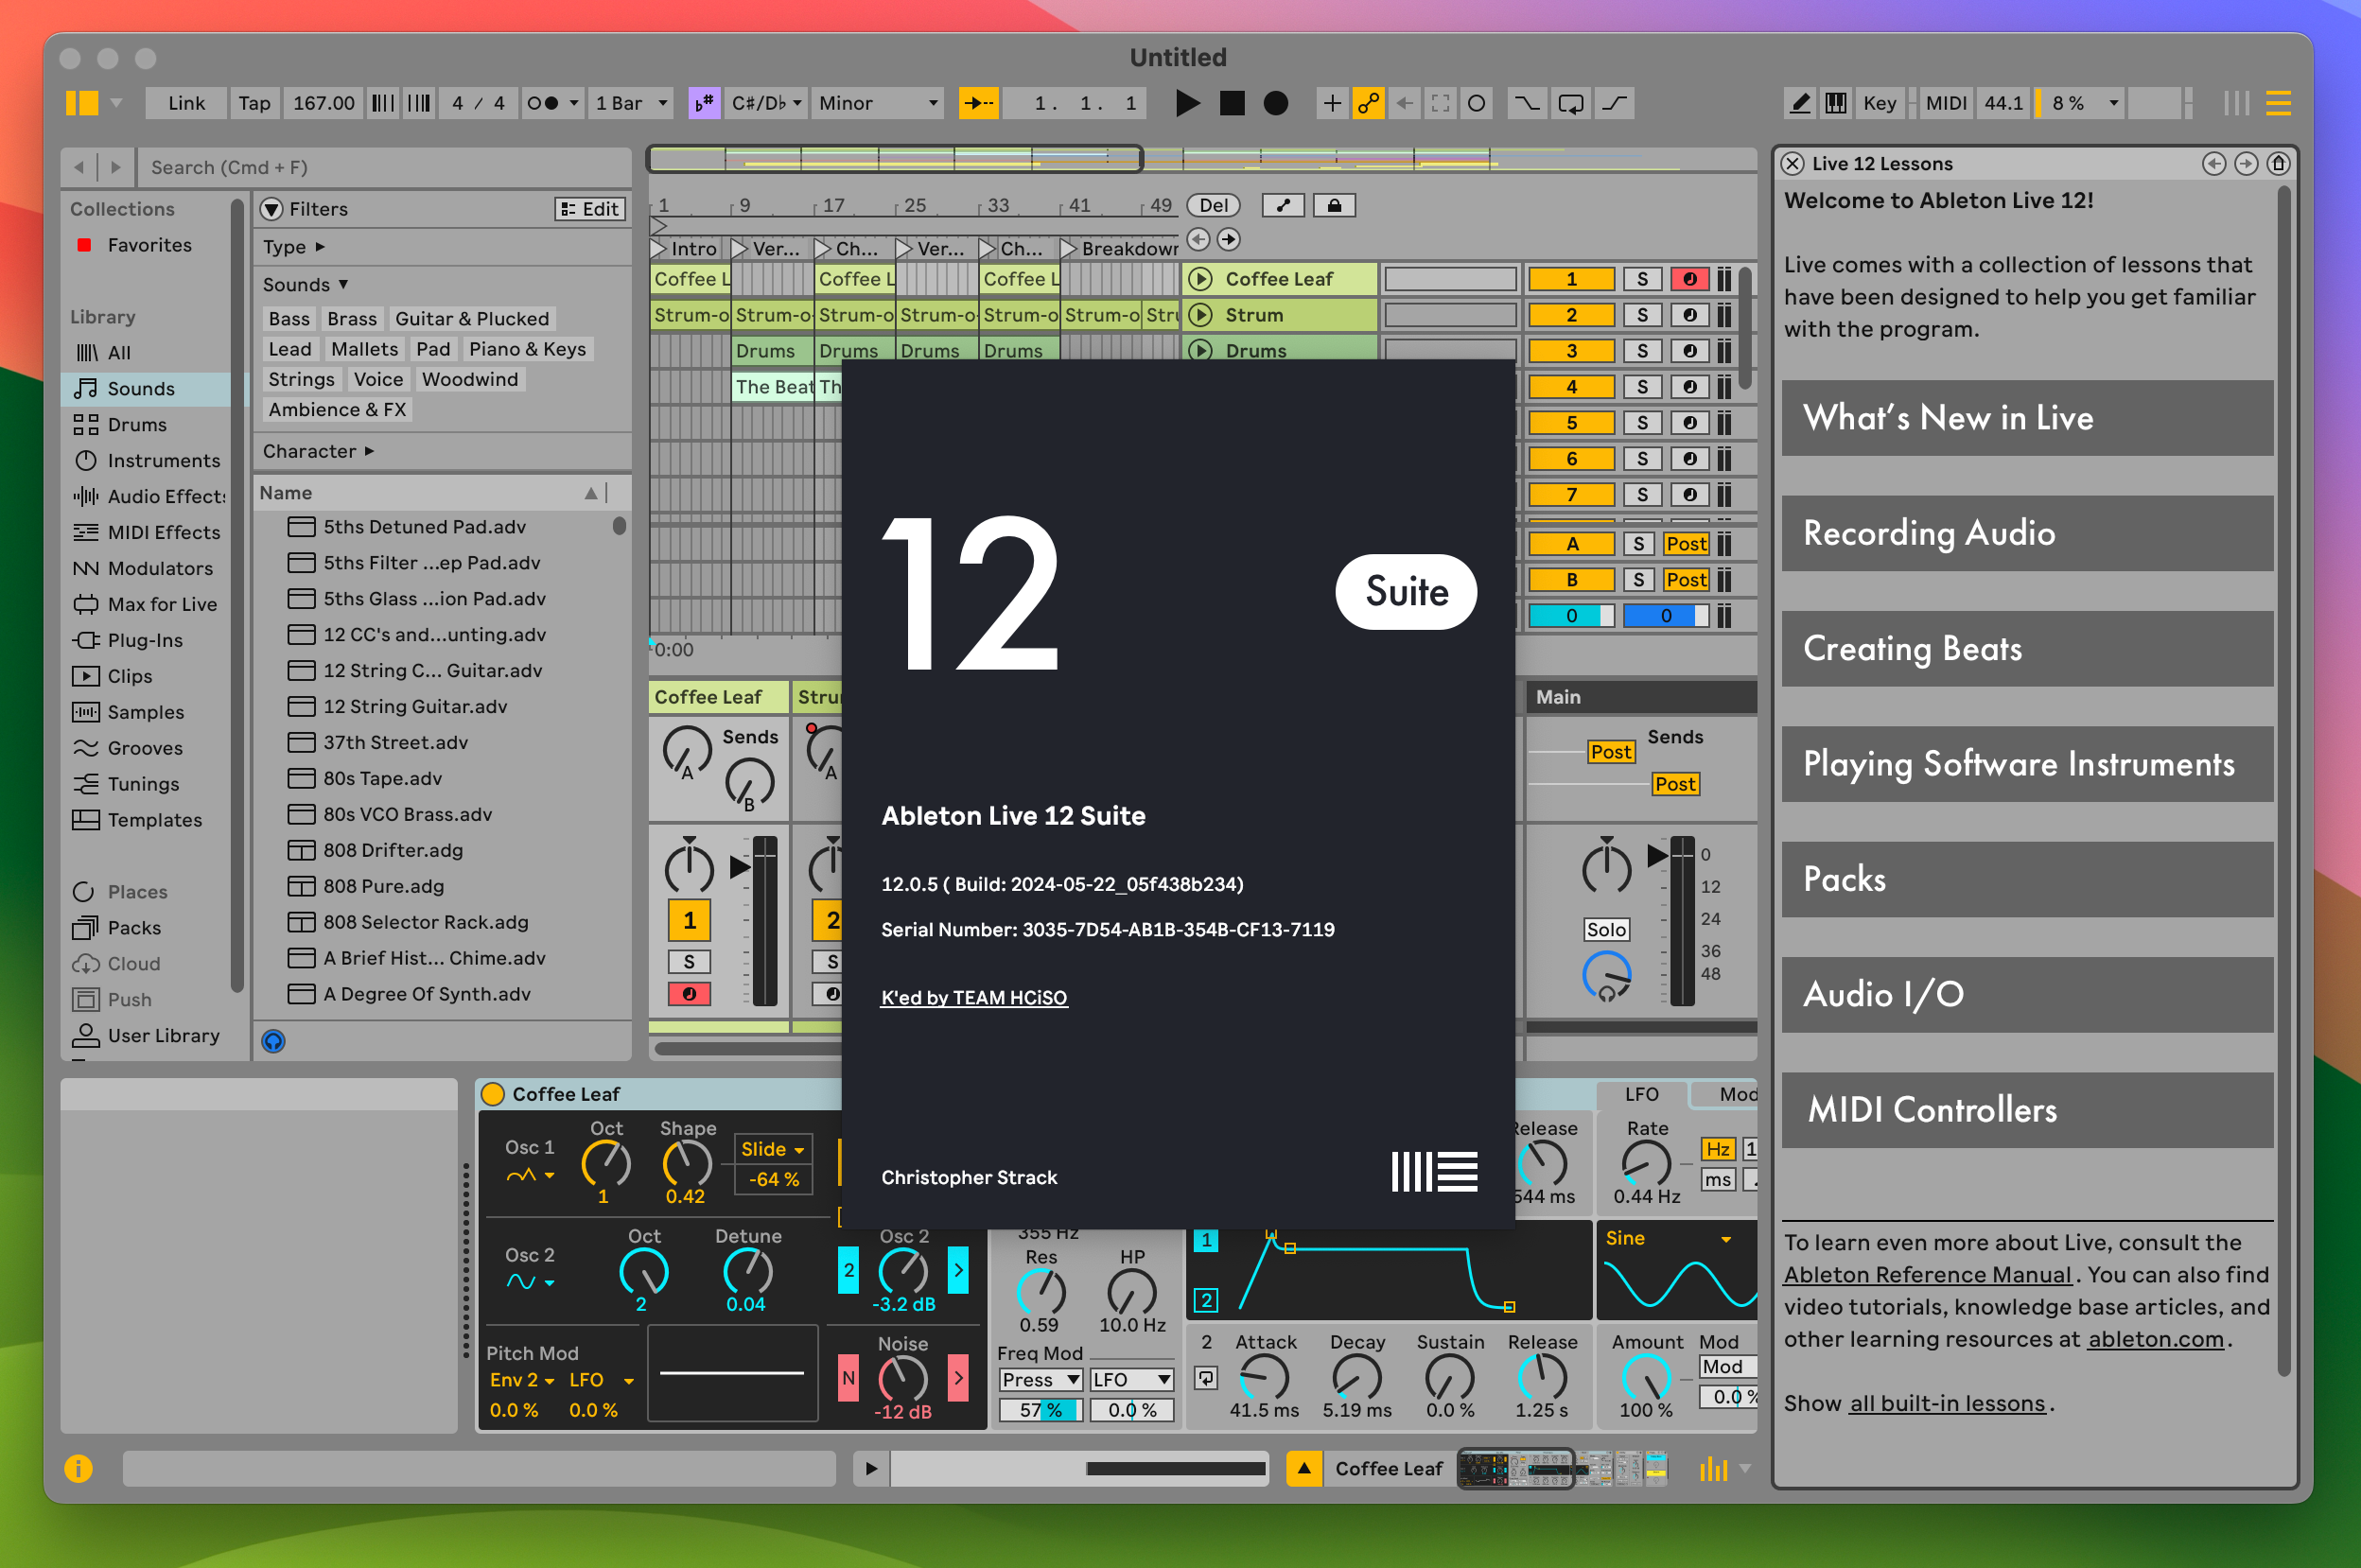The width and height of the screenshot is (2361, 1568).
Task: Click the Session Record circle icon
Action: (x=1476, y=103)
